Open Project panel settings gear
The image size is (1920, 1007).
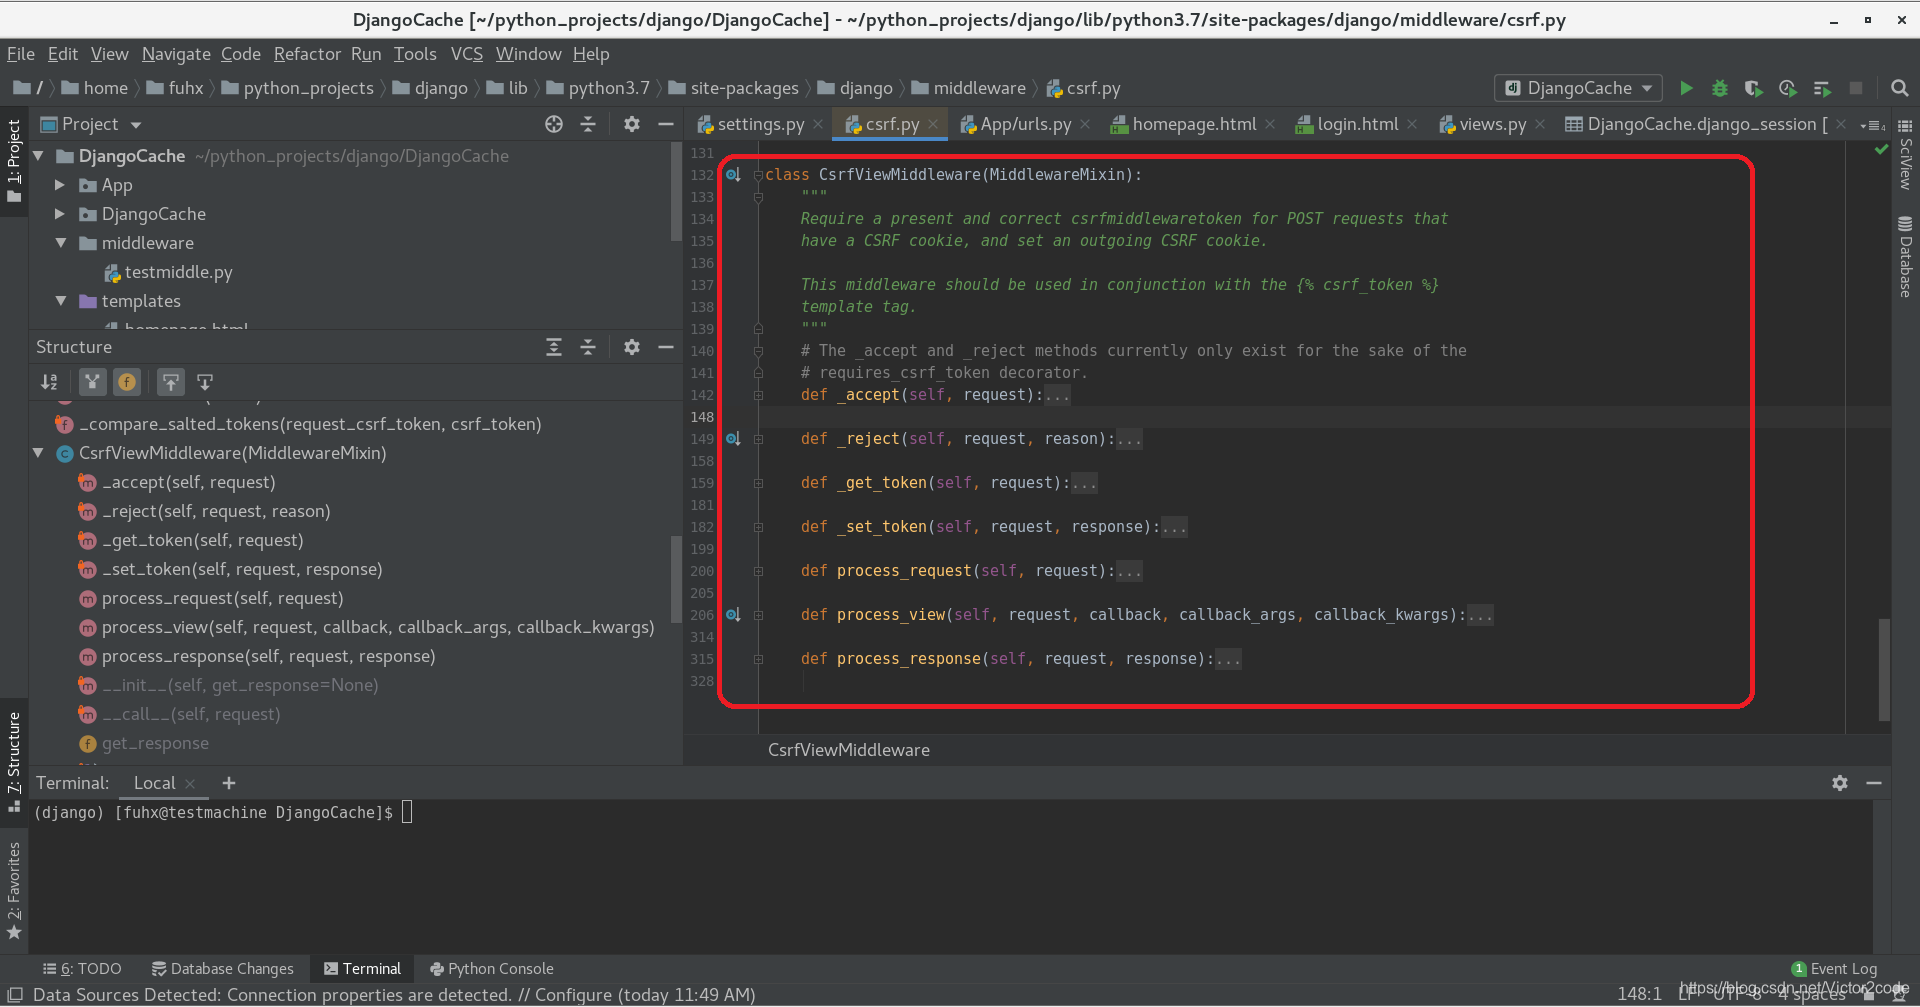(632, 124)
